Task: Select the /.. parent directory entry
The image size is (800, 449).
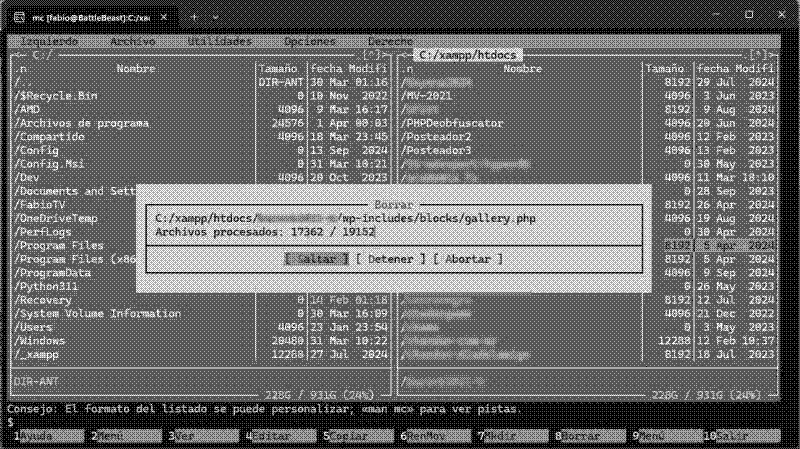Action: click(x=23, y=82)
